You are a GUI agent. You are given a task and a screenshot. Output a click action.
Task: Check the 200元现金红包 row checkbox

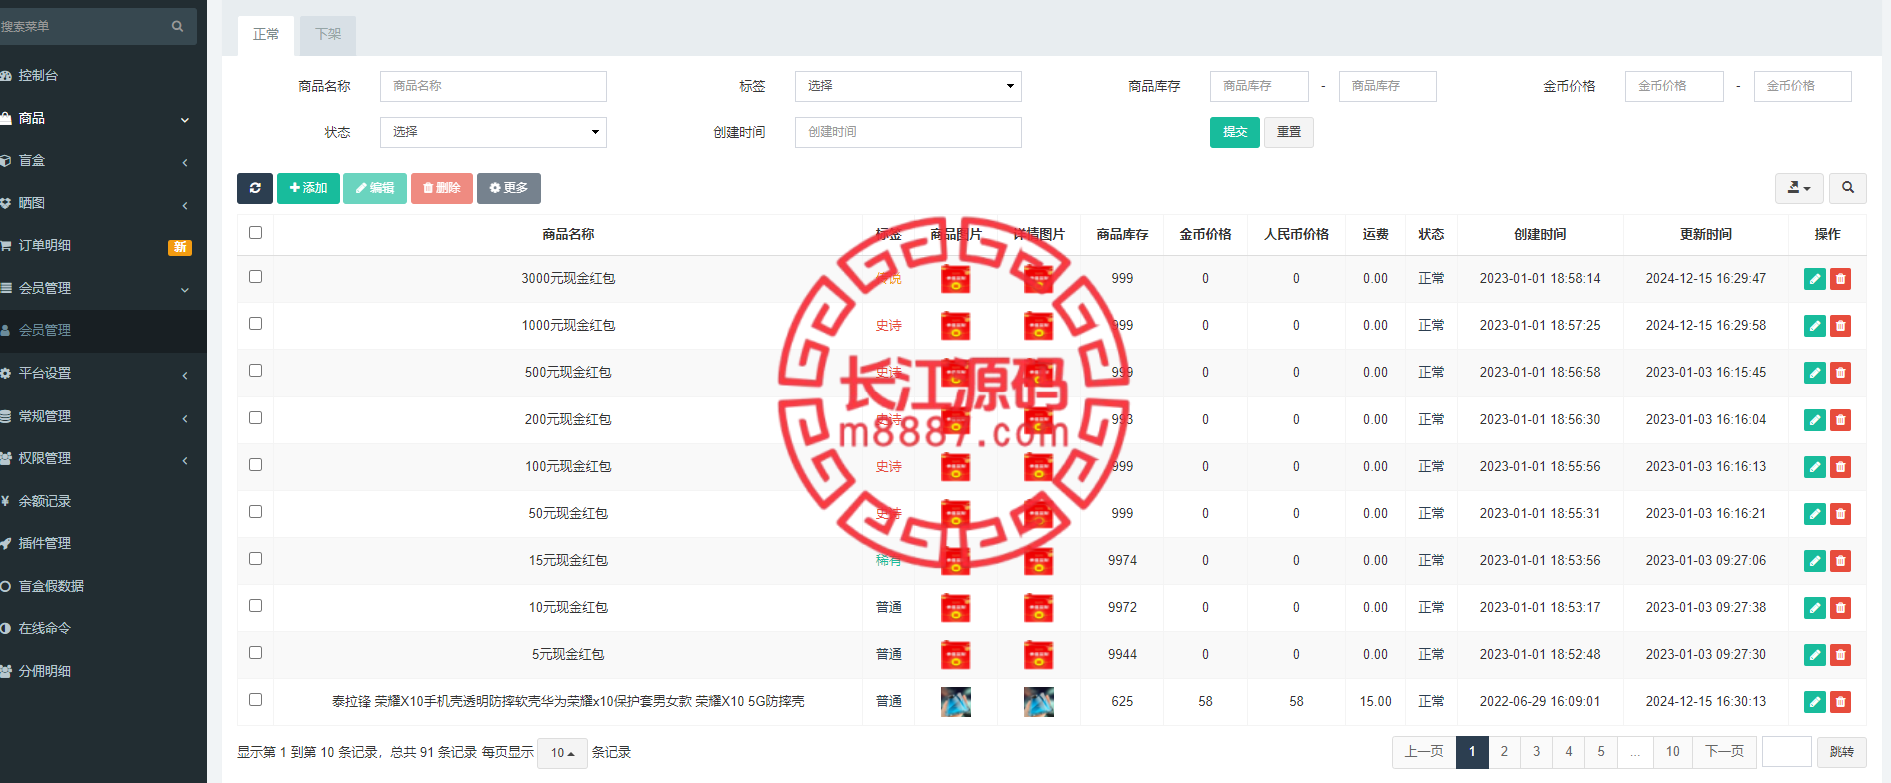tap(255, 418)
